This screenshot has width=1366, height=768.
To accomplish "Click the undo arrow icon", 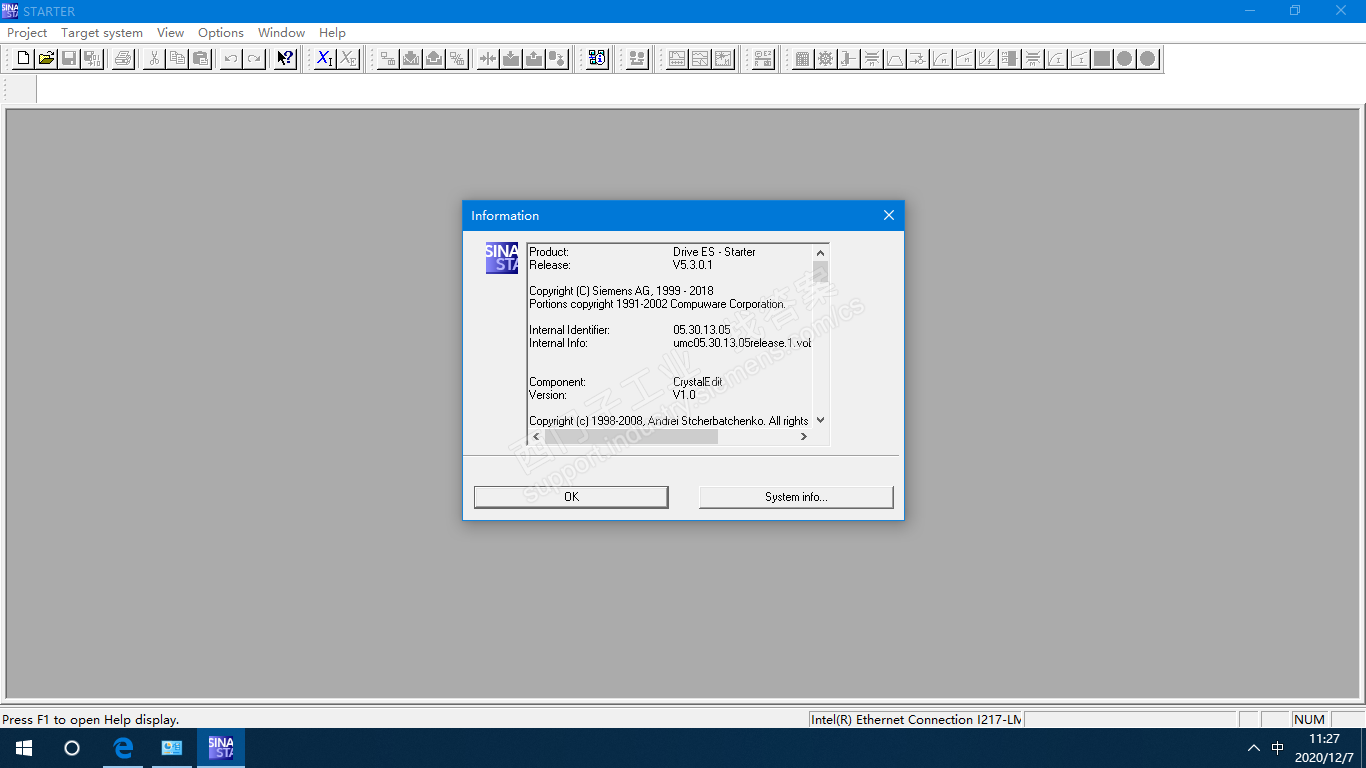I will coord(231,58).
